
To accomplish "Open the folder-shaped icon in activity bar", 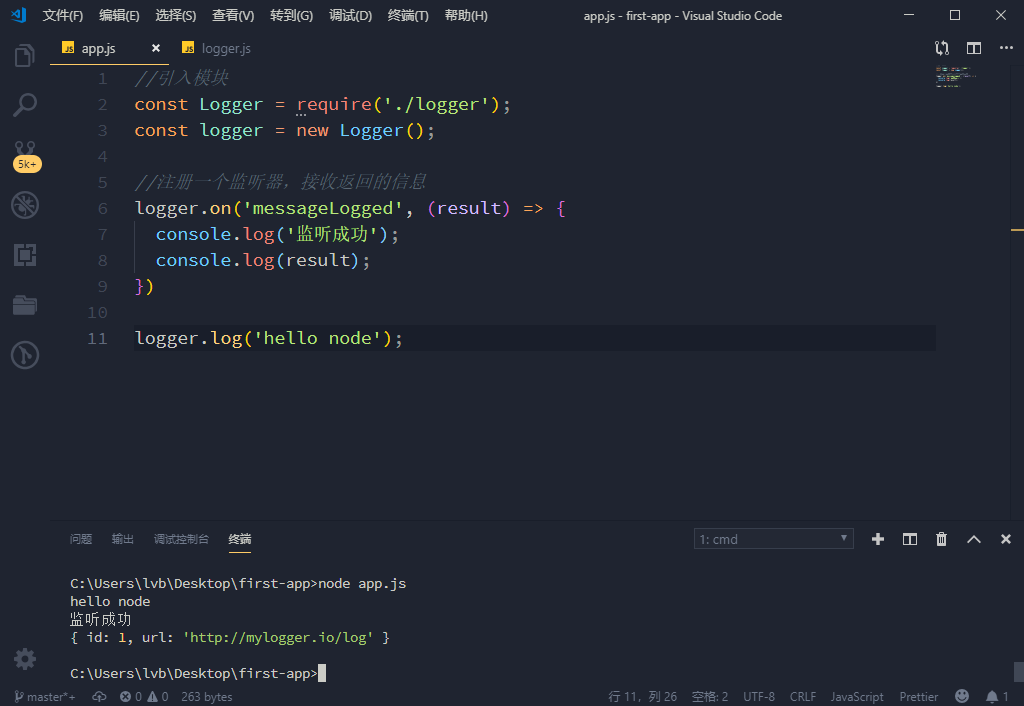I will click(x=25, y=305).
